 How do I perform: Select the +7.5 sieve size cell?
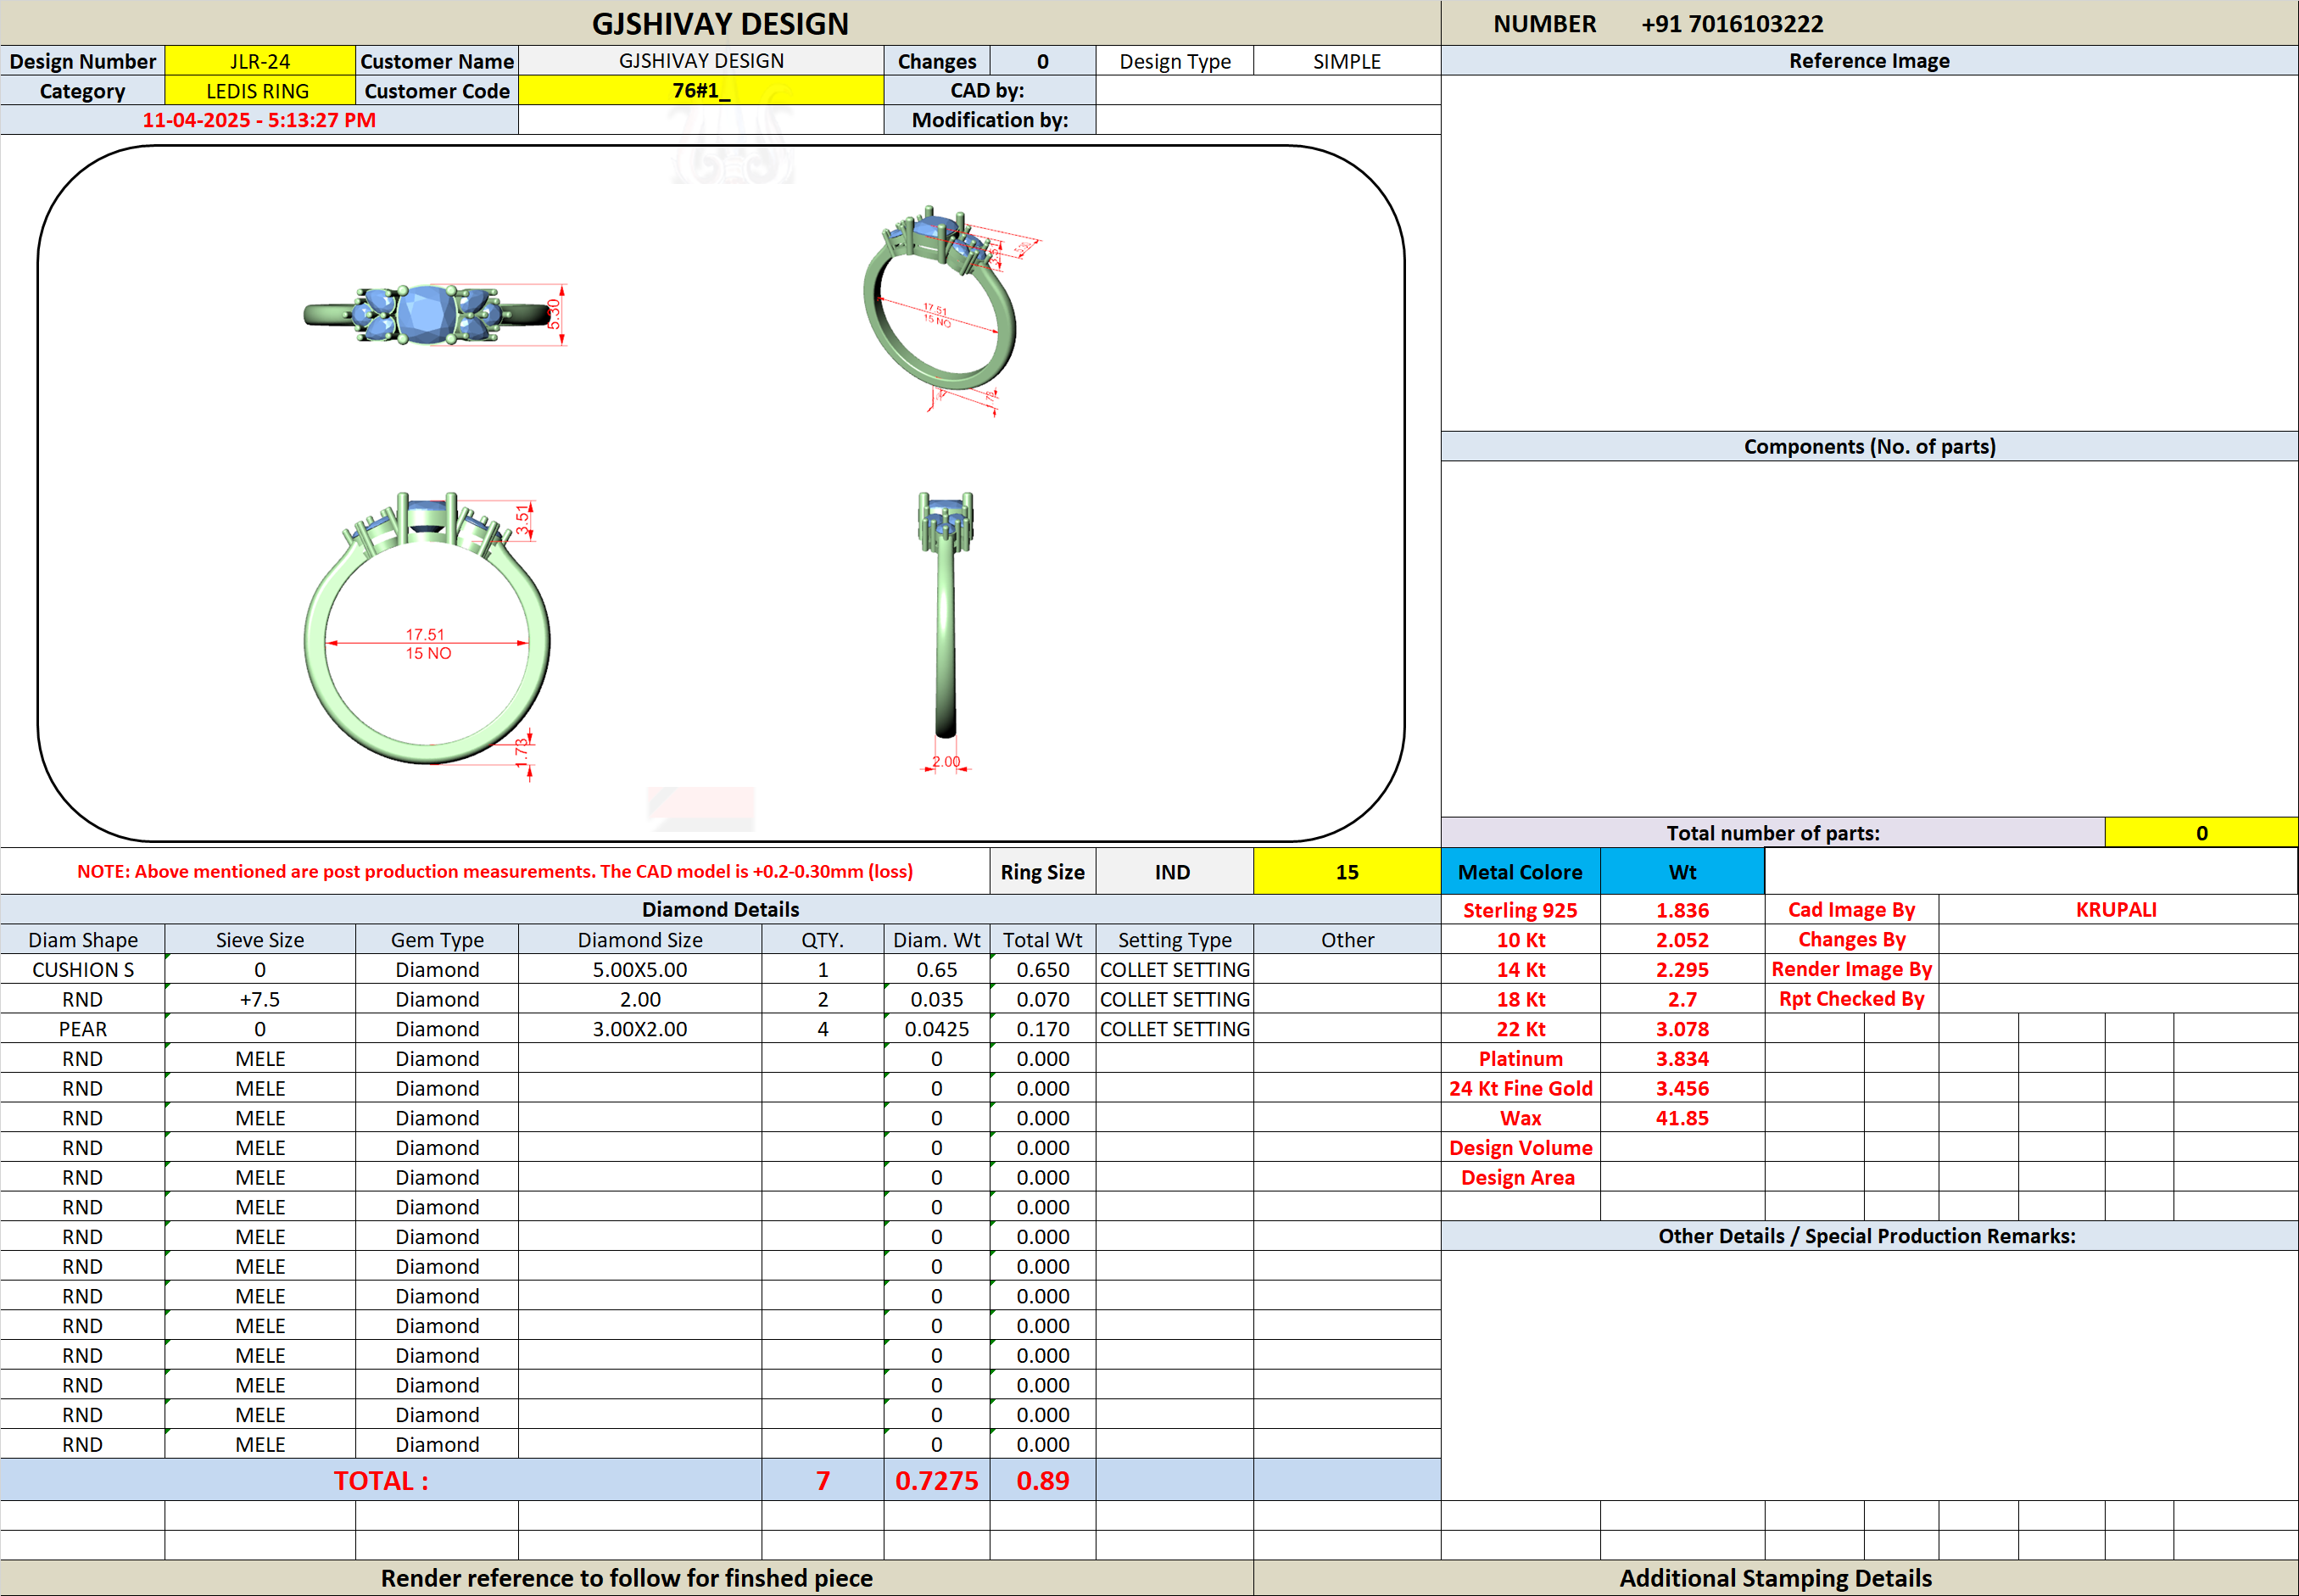[x=260, y=1000]
